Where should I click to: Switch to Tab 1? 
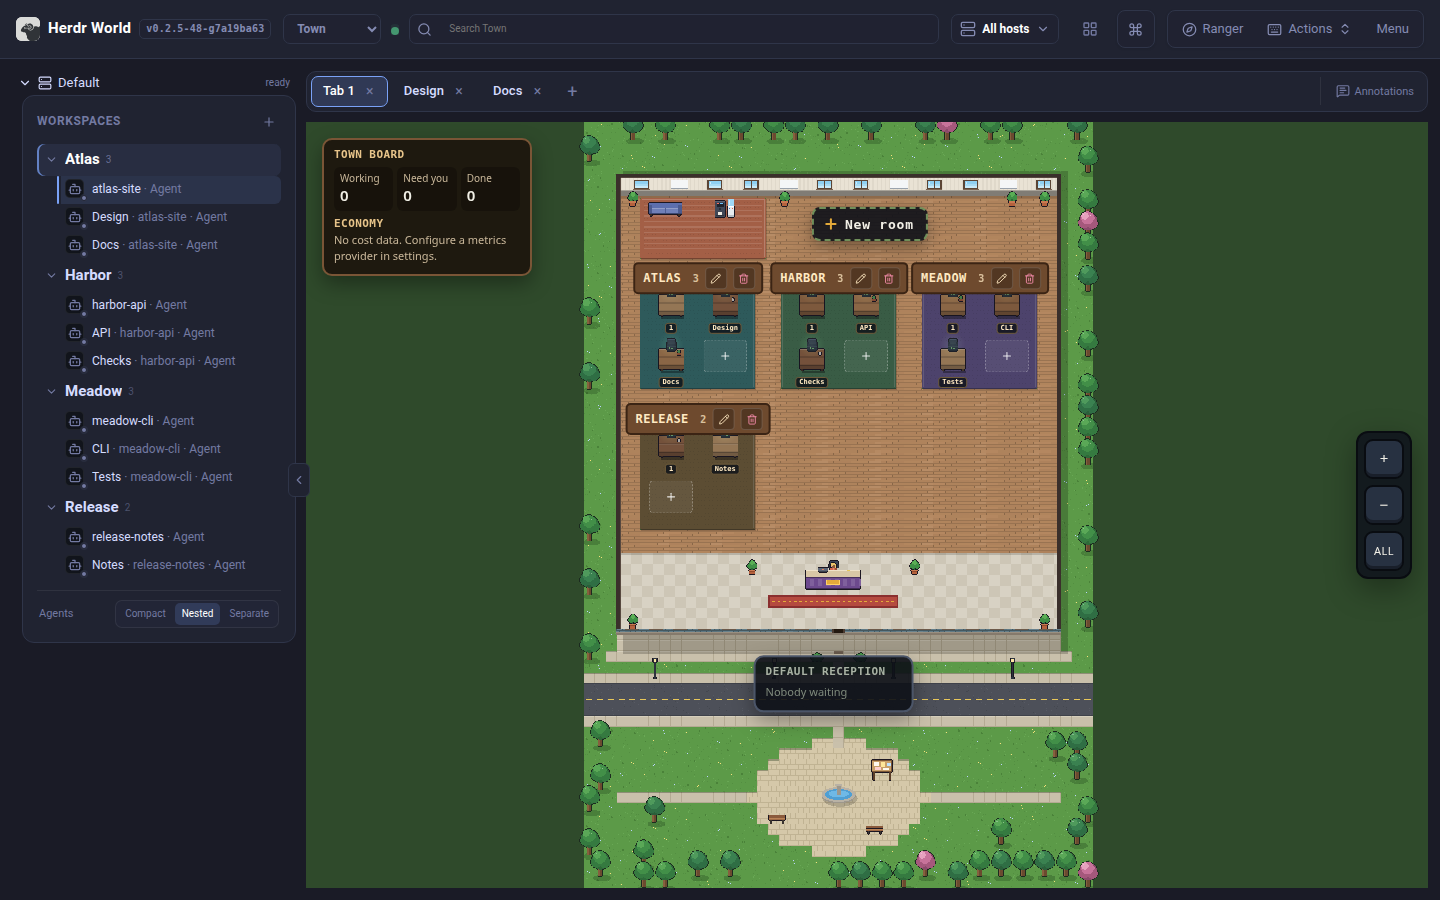tap(338, 91)
